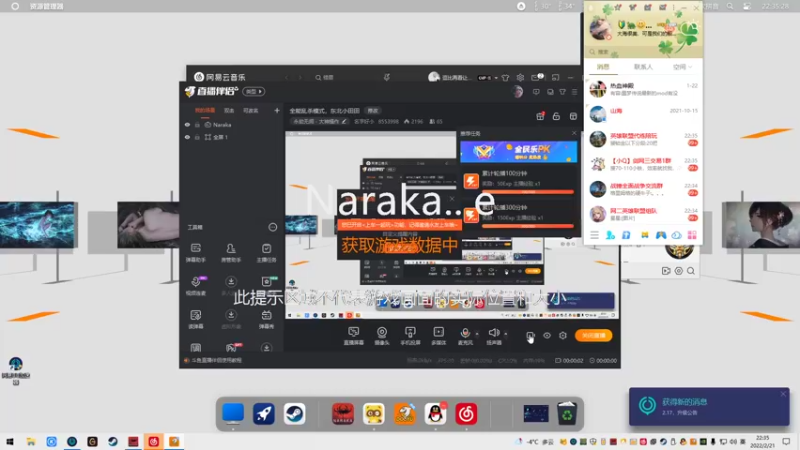The image size is (800, 450).
Task: Open QQ main menu hamburger icon
Action: pos(594,235)
